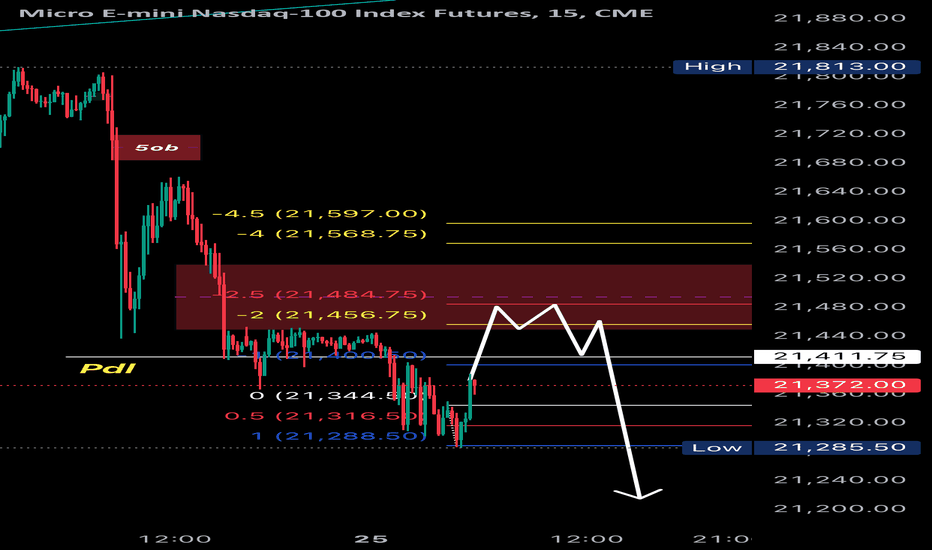
Task: Select the yellow 'Pdl' level label
Action: (x=108, y=369)
